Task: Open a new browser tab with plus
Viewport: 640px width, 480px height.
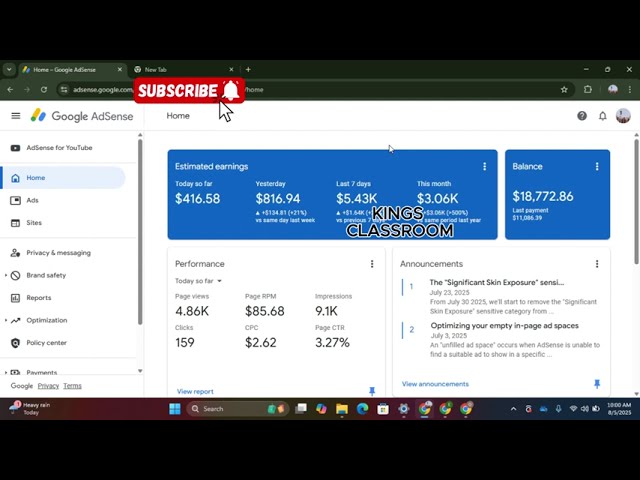Action: [x=248, y=70]
